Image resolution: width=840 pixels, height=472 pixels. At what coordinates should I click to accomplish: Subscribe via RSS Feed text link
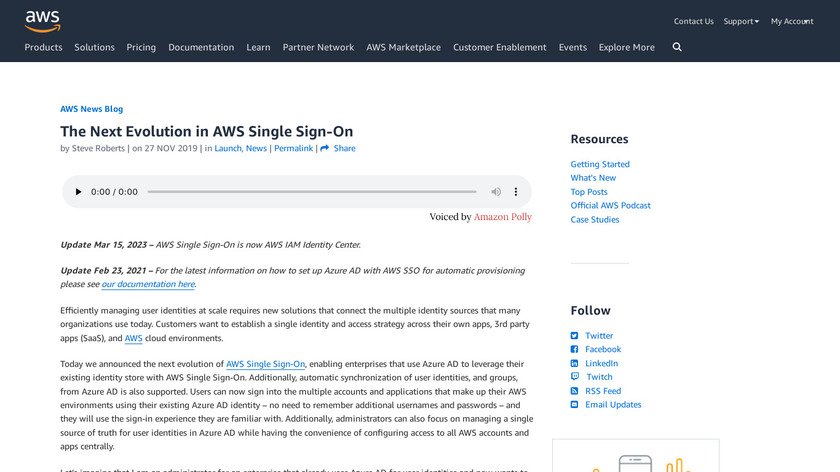coord(603,391)
